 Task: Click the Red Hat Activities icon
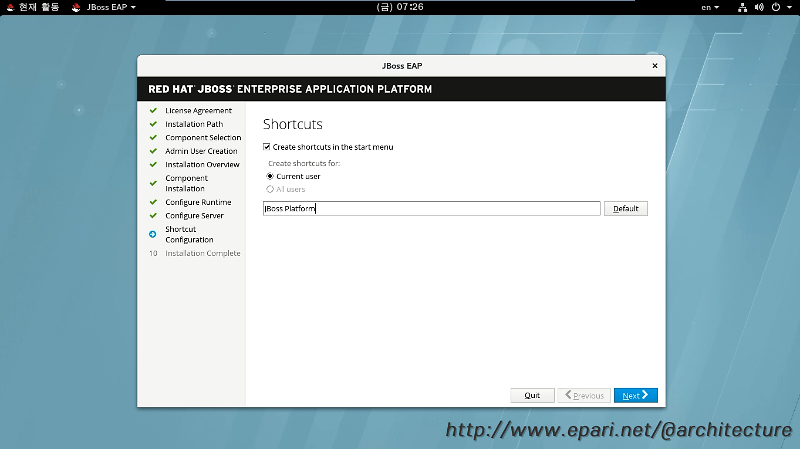tap(10, 7)
